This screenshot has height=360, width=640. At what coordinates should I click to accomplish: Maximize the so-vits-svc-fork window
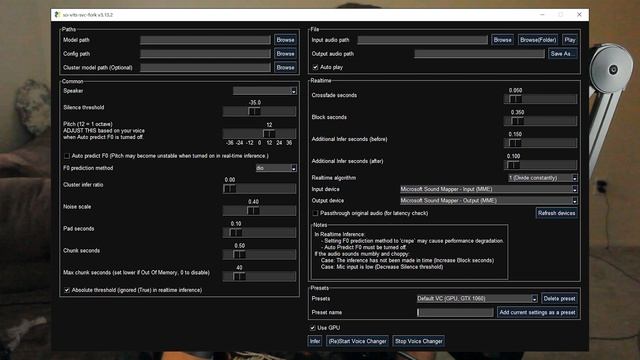tap(561, 15)
